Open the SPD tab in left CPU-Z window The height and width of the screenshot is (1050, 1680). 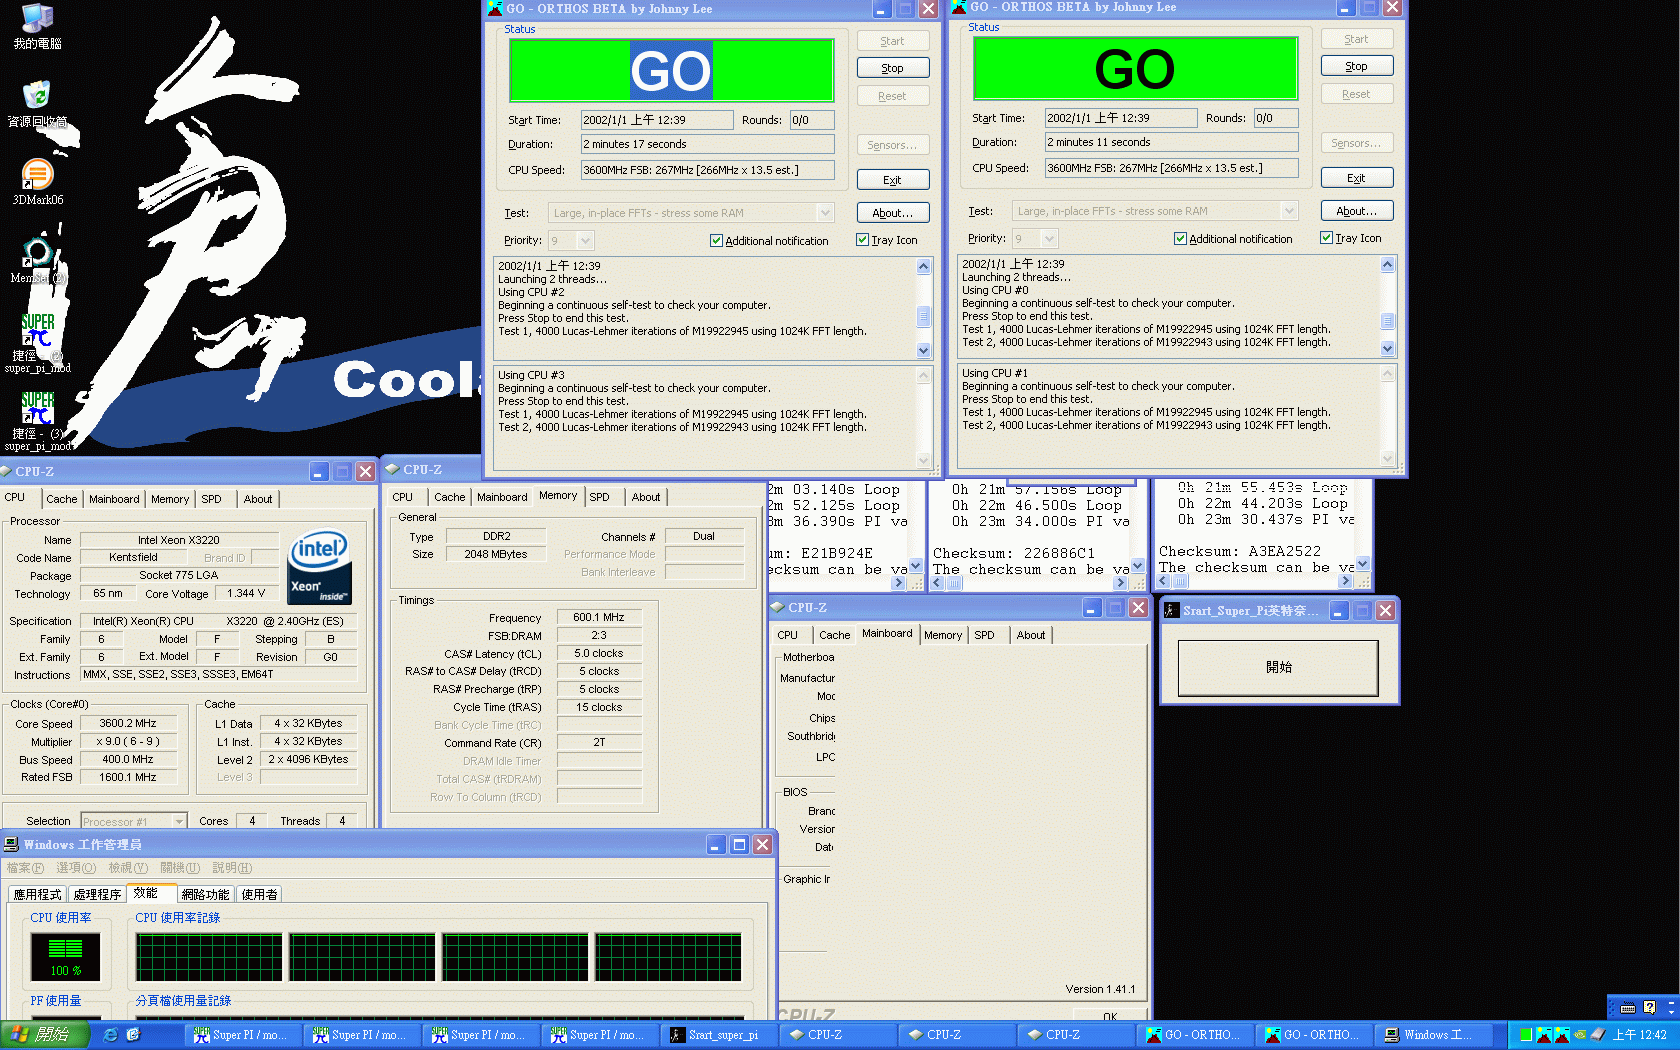click(x=211, y=499)
